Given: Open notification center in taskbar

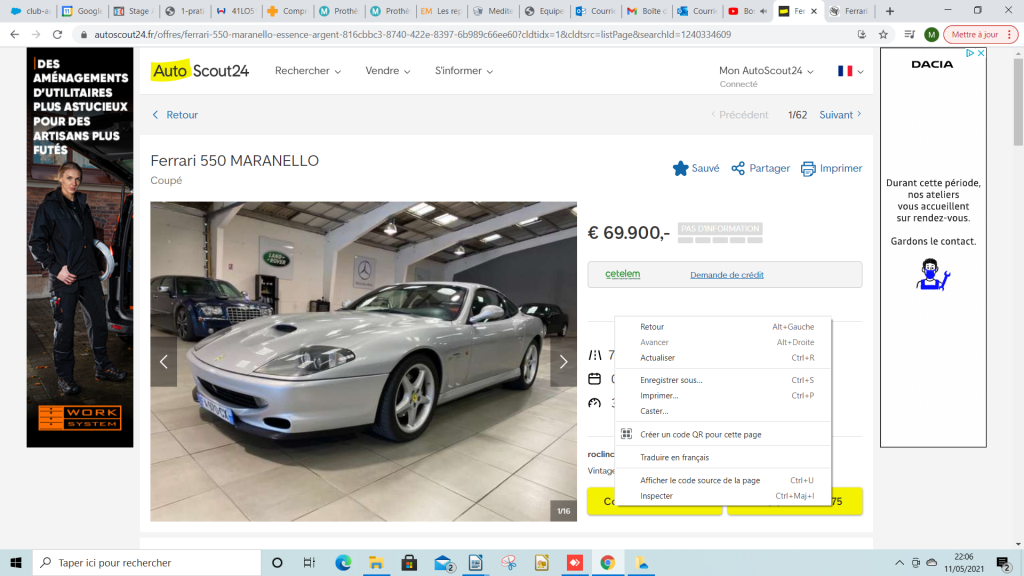Looking at the screenshot, I should pos(1004,562).
